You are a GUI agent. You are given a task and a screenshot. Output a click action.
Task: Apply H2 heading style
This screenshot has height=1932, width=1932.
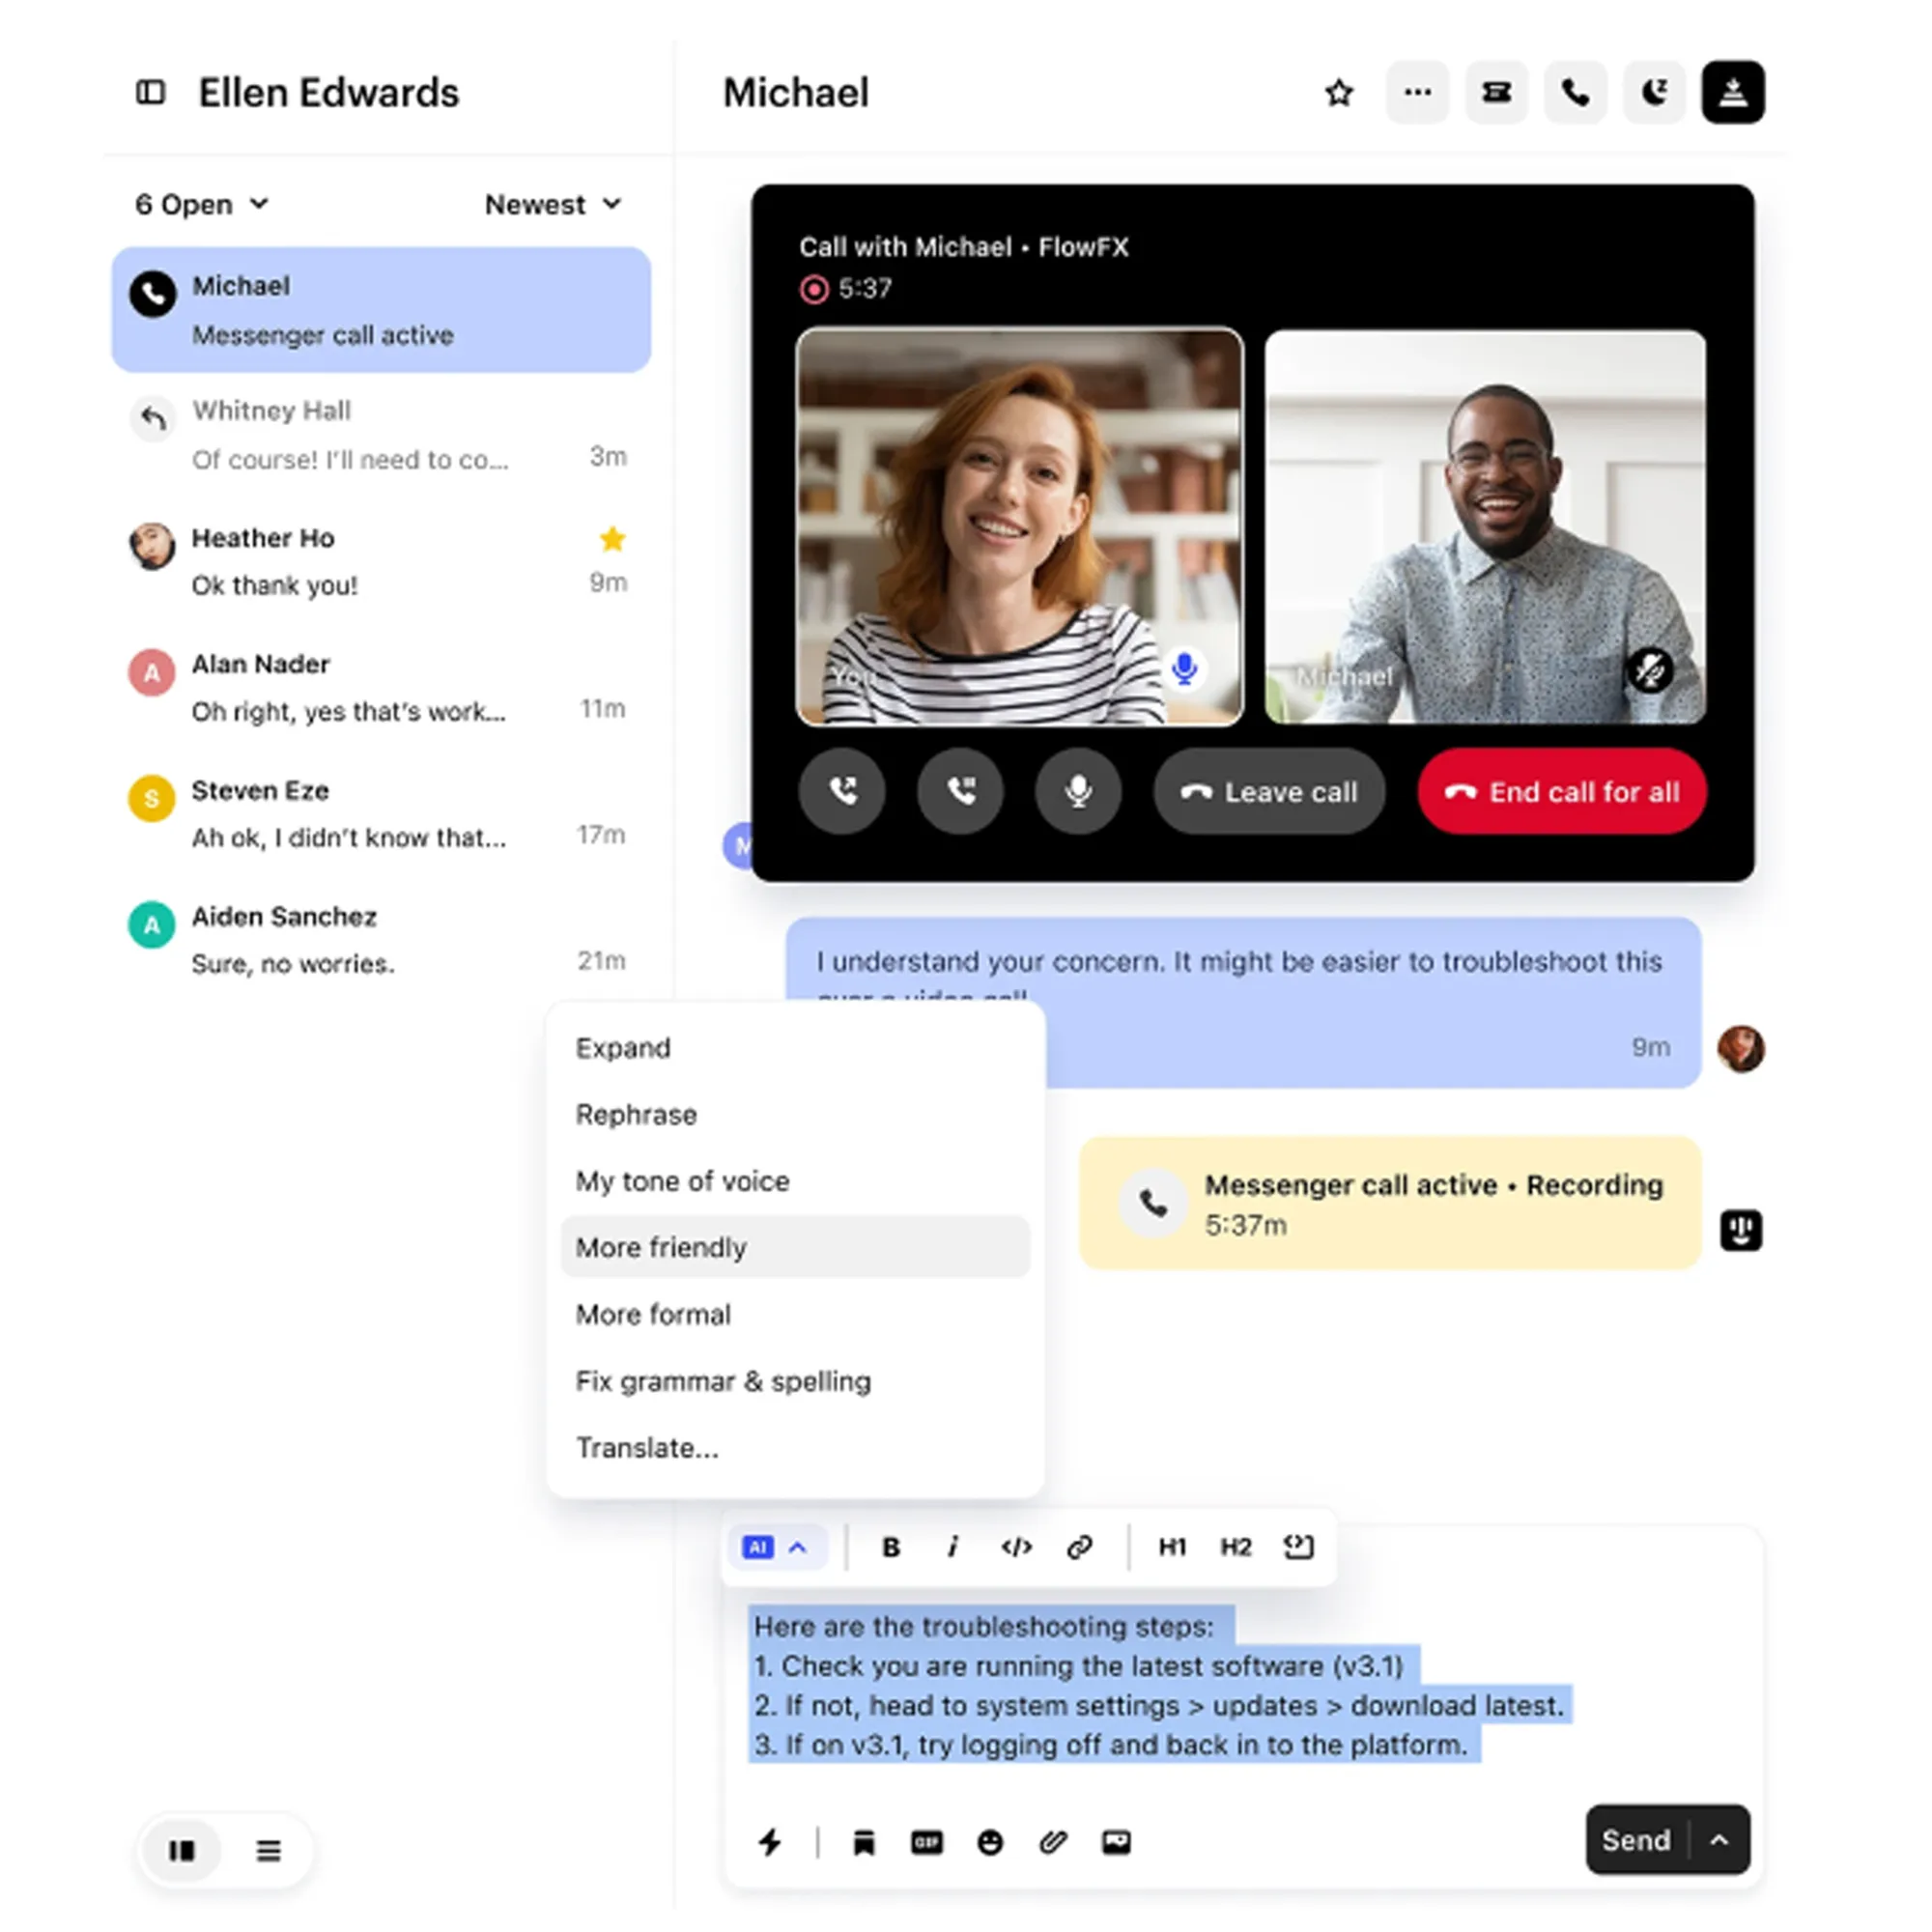coord(1235,1547)
